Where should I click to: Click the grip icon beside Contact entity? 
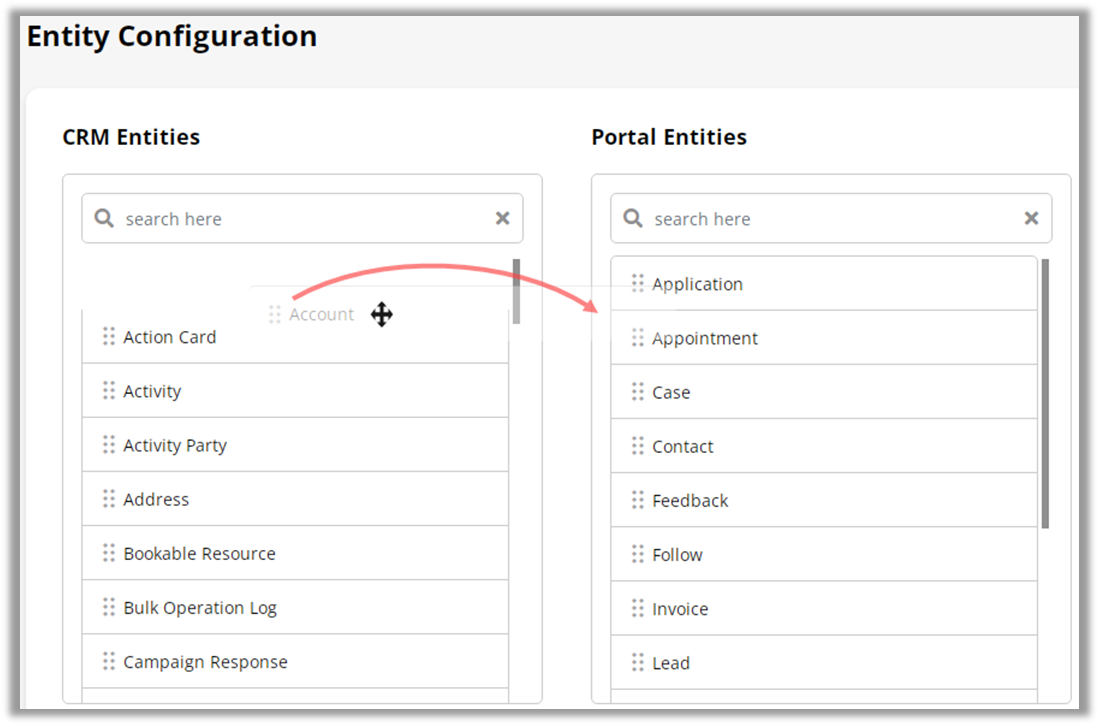638,446
